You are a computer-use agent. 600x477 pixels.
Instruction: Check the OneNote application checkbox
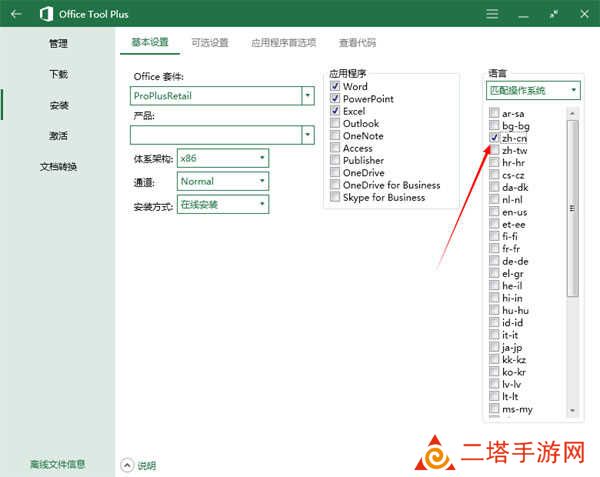coord(335,135)
